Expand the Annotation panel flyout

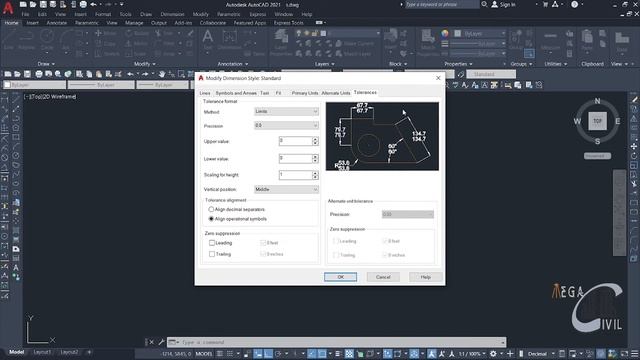pyautogui.click(x=233, y=64)
